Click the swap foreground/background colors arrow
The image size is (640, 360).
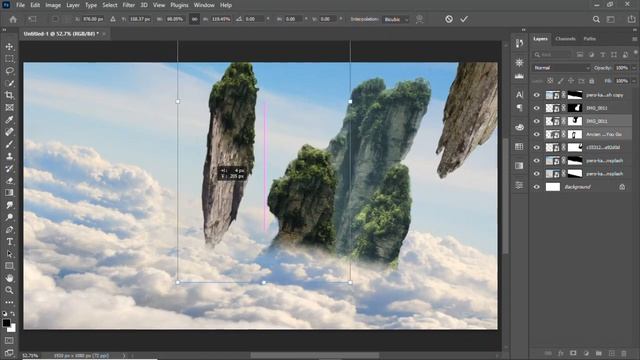coord(13,314)
